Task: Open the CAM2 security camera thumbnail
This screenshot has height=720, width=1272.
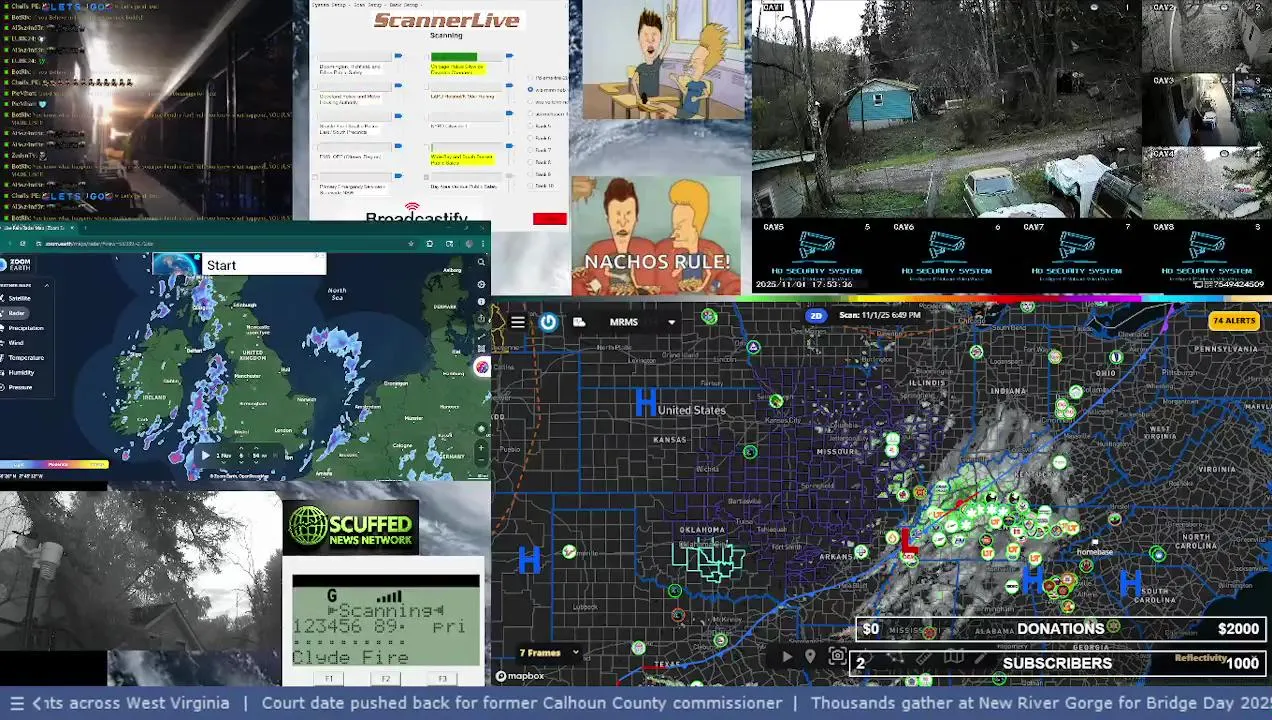Action: pyautogui.click(x=1206, y=36)
